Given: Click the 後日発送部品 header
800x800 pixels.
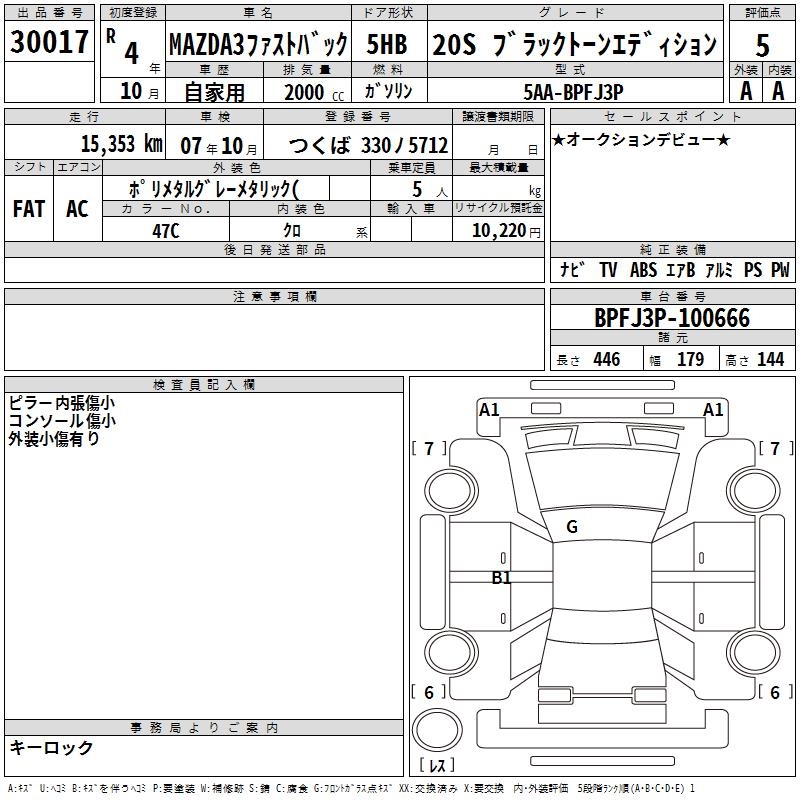Looking at the screenshot, I should point(274,249).
